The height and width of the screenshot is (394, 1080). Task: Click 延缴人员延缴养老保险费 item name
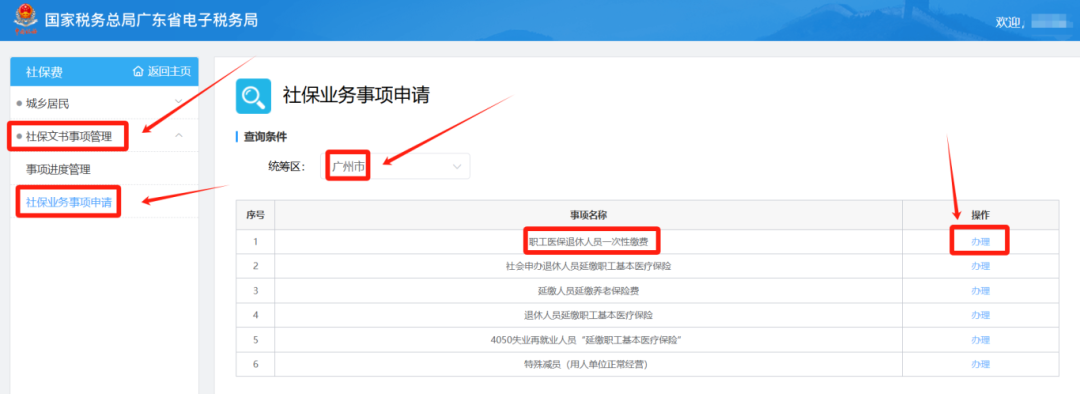pos(588,291)
